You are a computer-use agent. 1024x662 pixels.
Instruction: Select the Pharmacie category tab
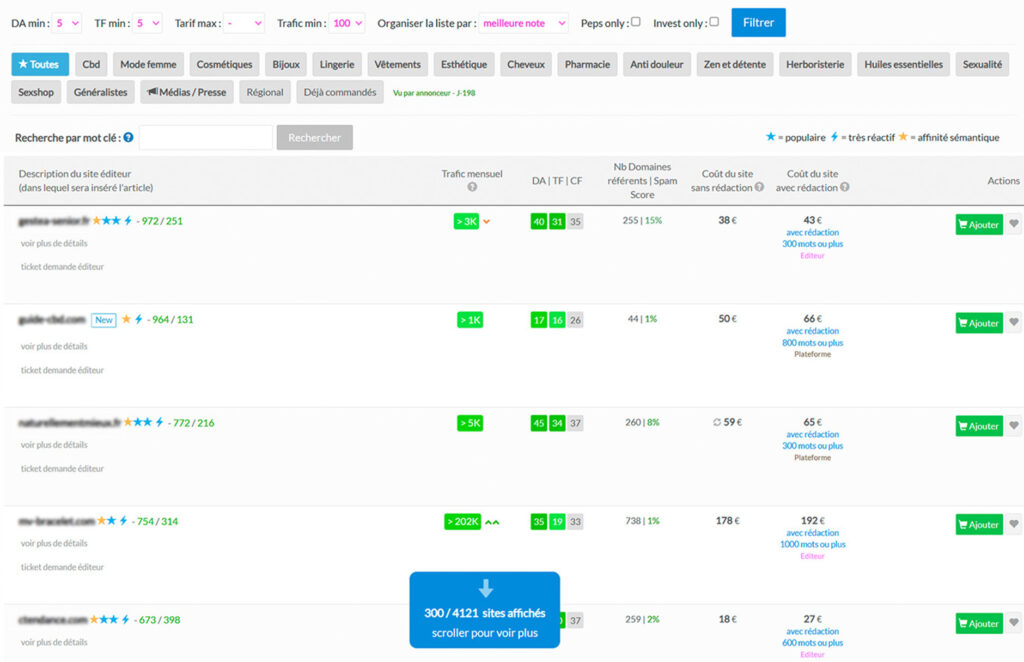[587, 65]
